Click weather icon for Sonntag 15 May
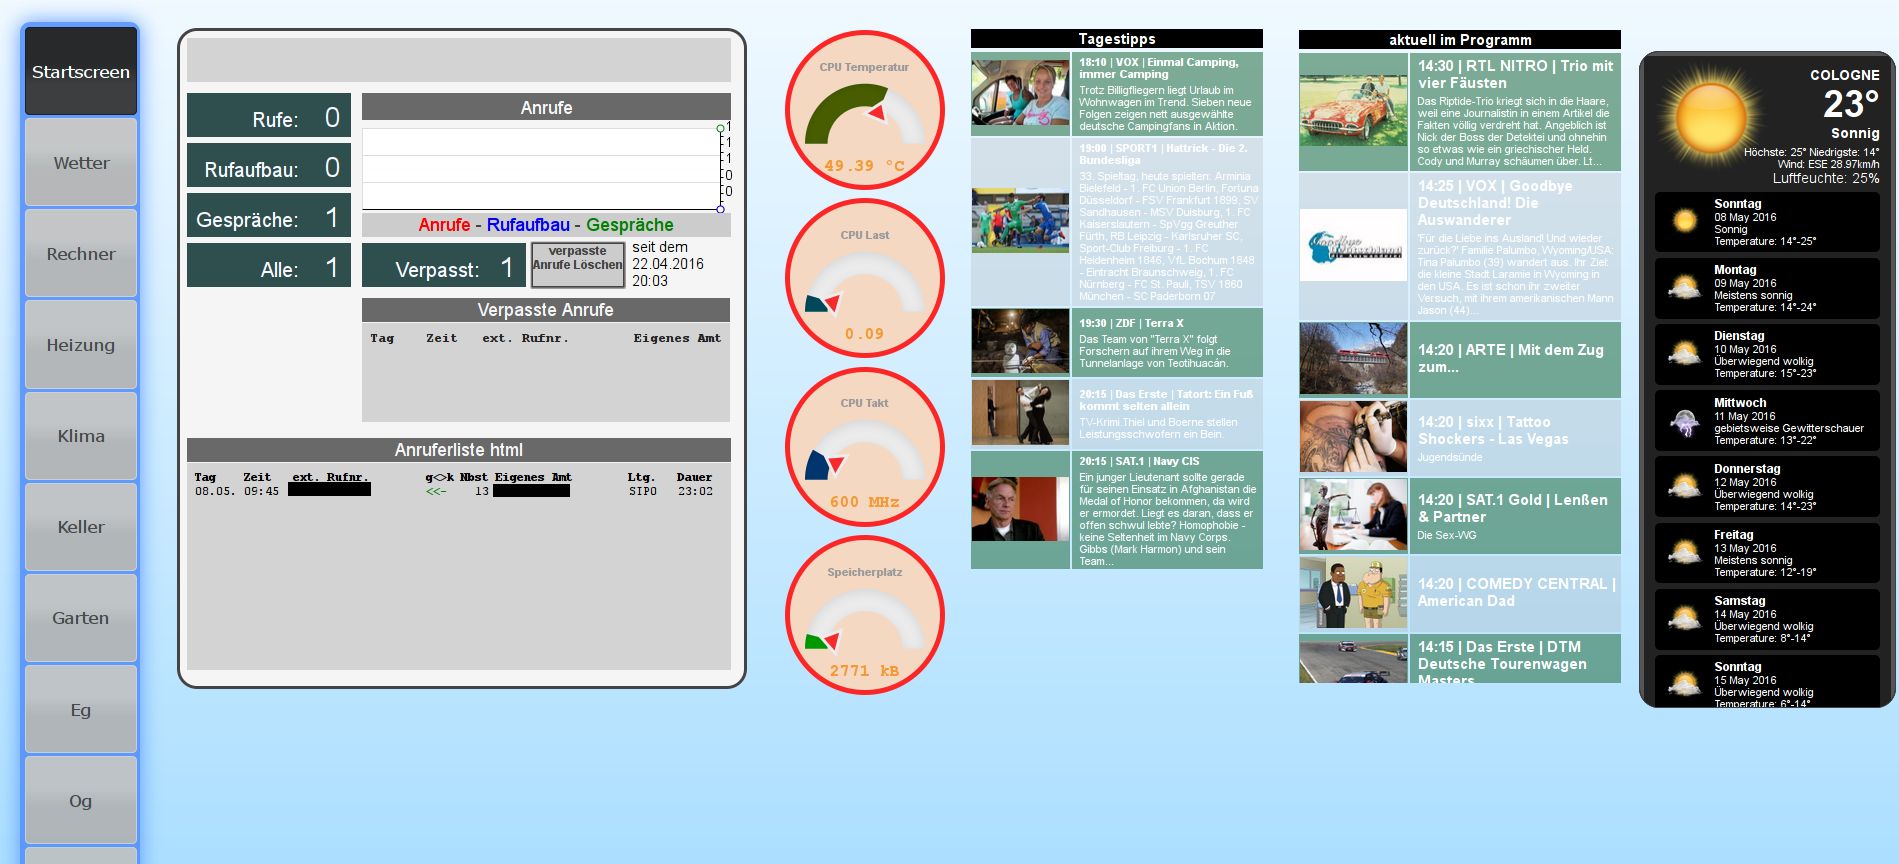Image resolution: width=1899 pixels, height=864 pixels. point(1685,685)
